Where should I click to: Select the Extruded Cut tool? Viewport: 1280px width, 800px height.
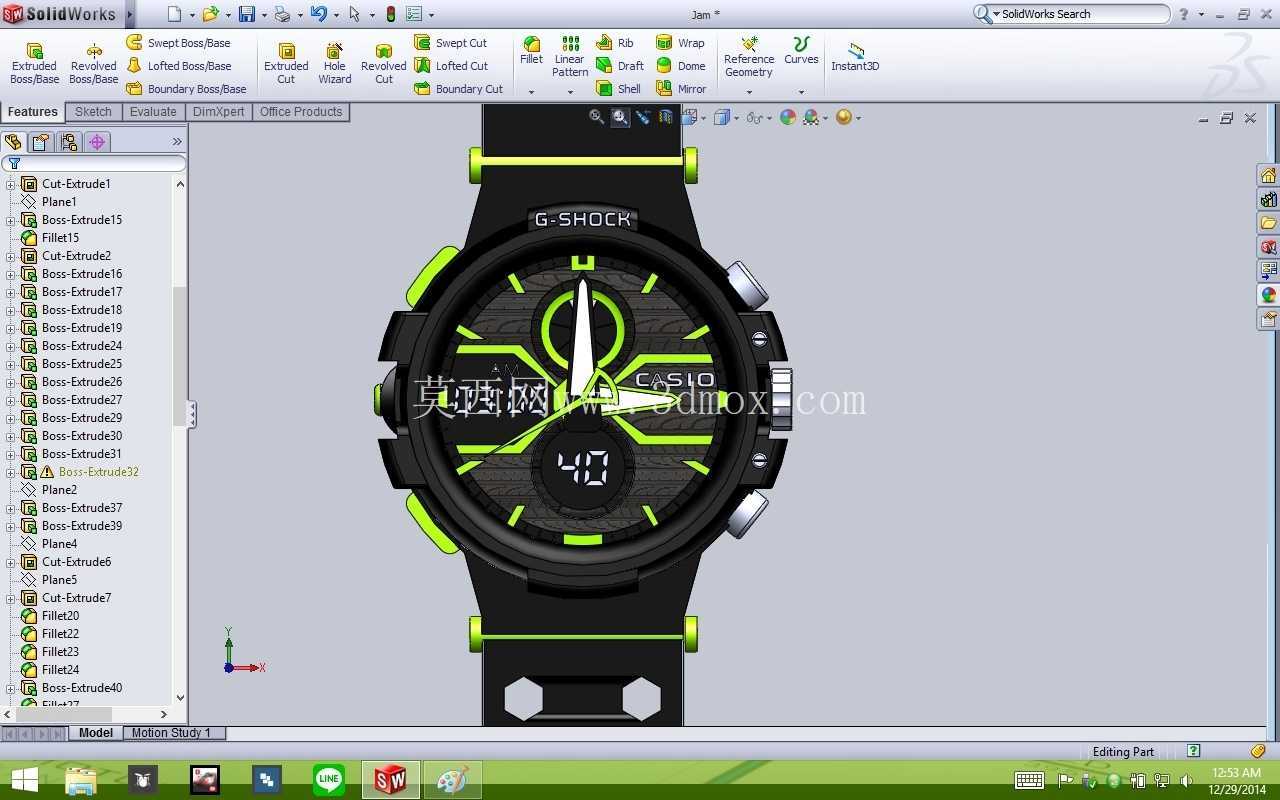(286, 63)
